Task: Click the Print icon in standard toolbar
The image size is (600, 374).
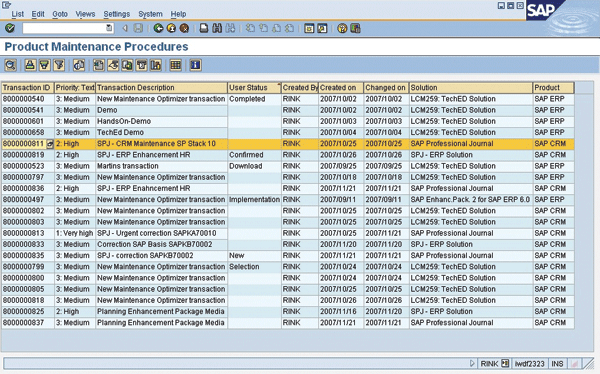Action: point(204,28)
